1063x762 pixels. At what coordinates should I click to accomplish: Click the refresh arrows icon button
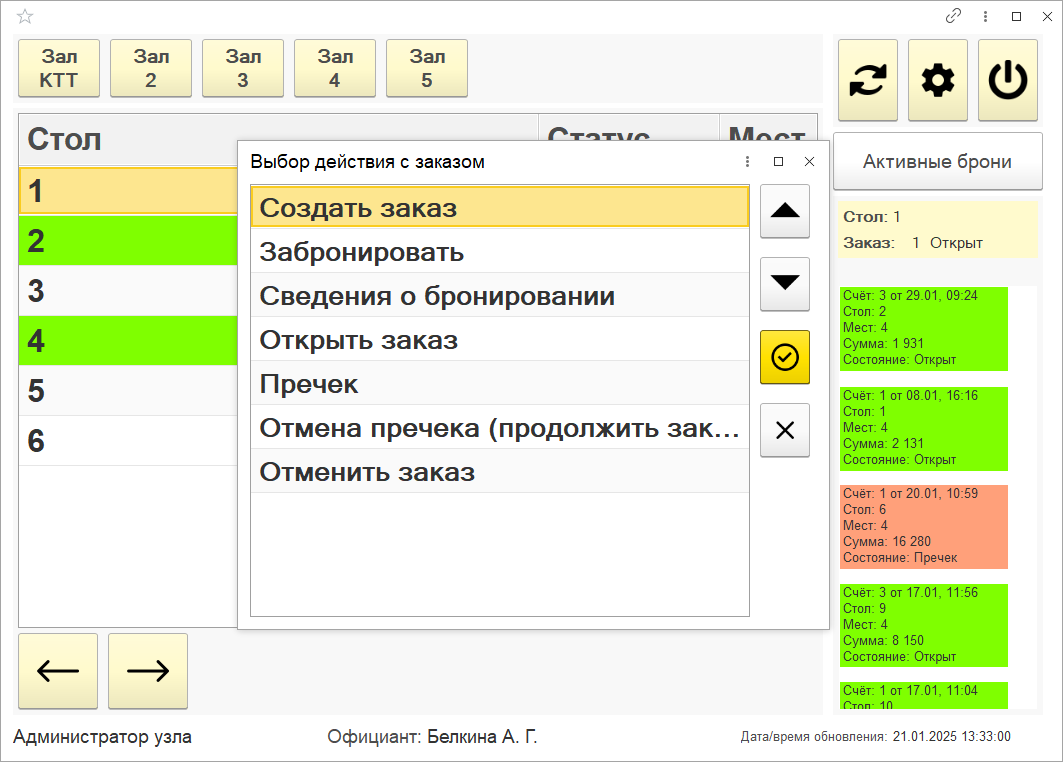tap(867, 81)
